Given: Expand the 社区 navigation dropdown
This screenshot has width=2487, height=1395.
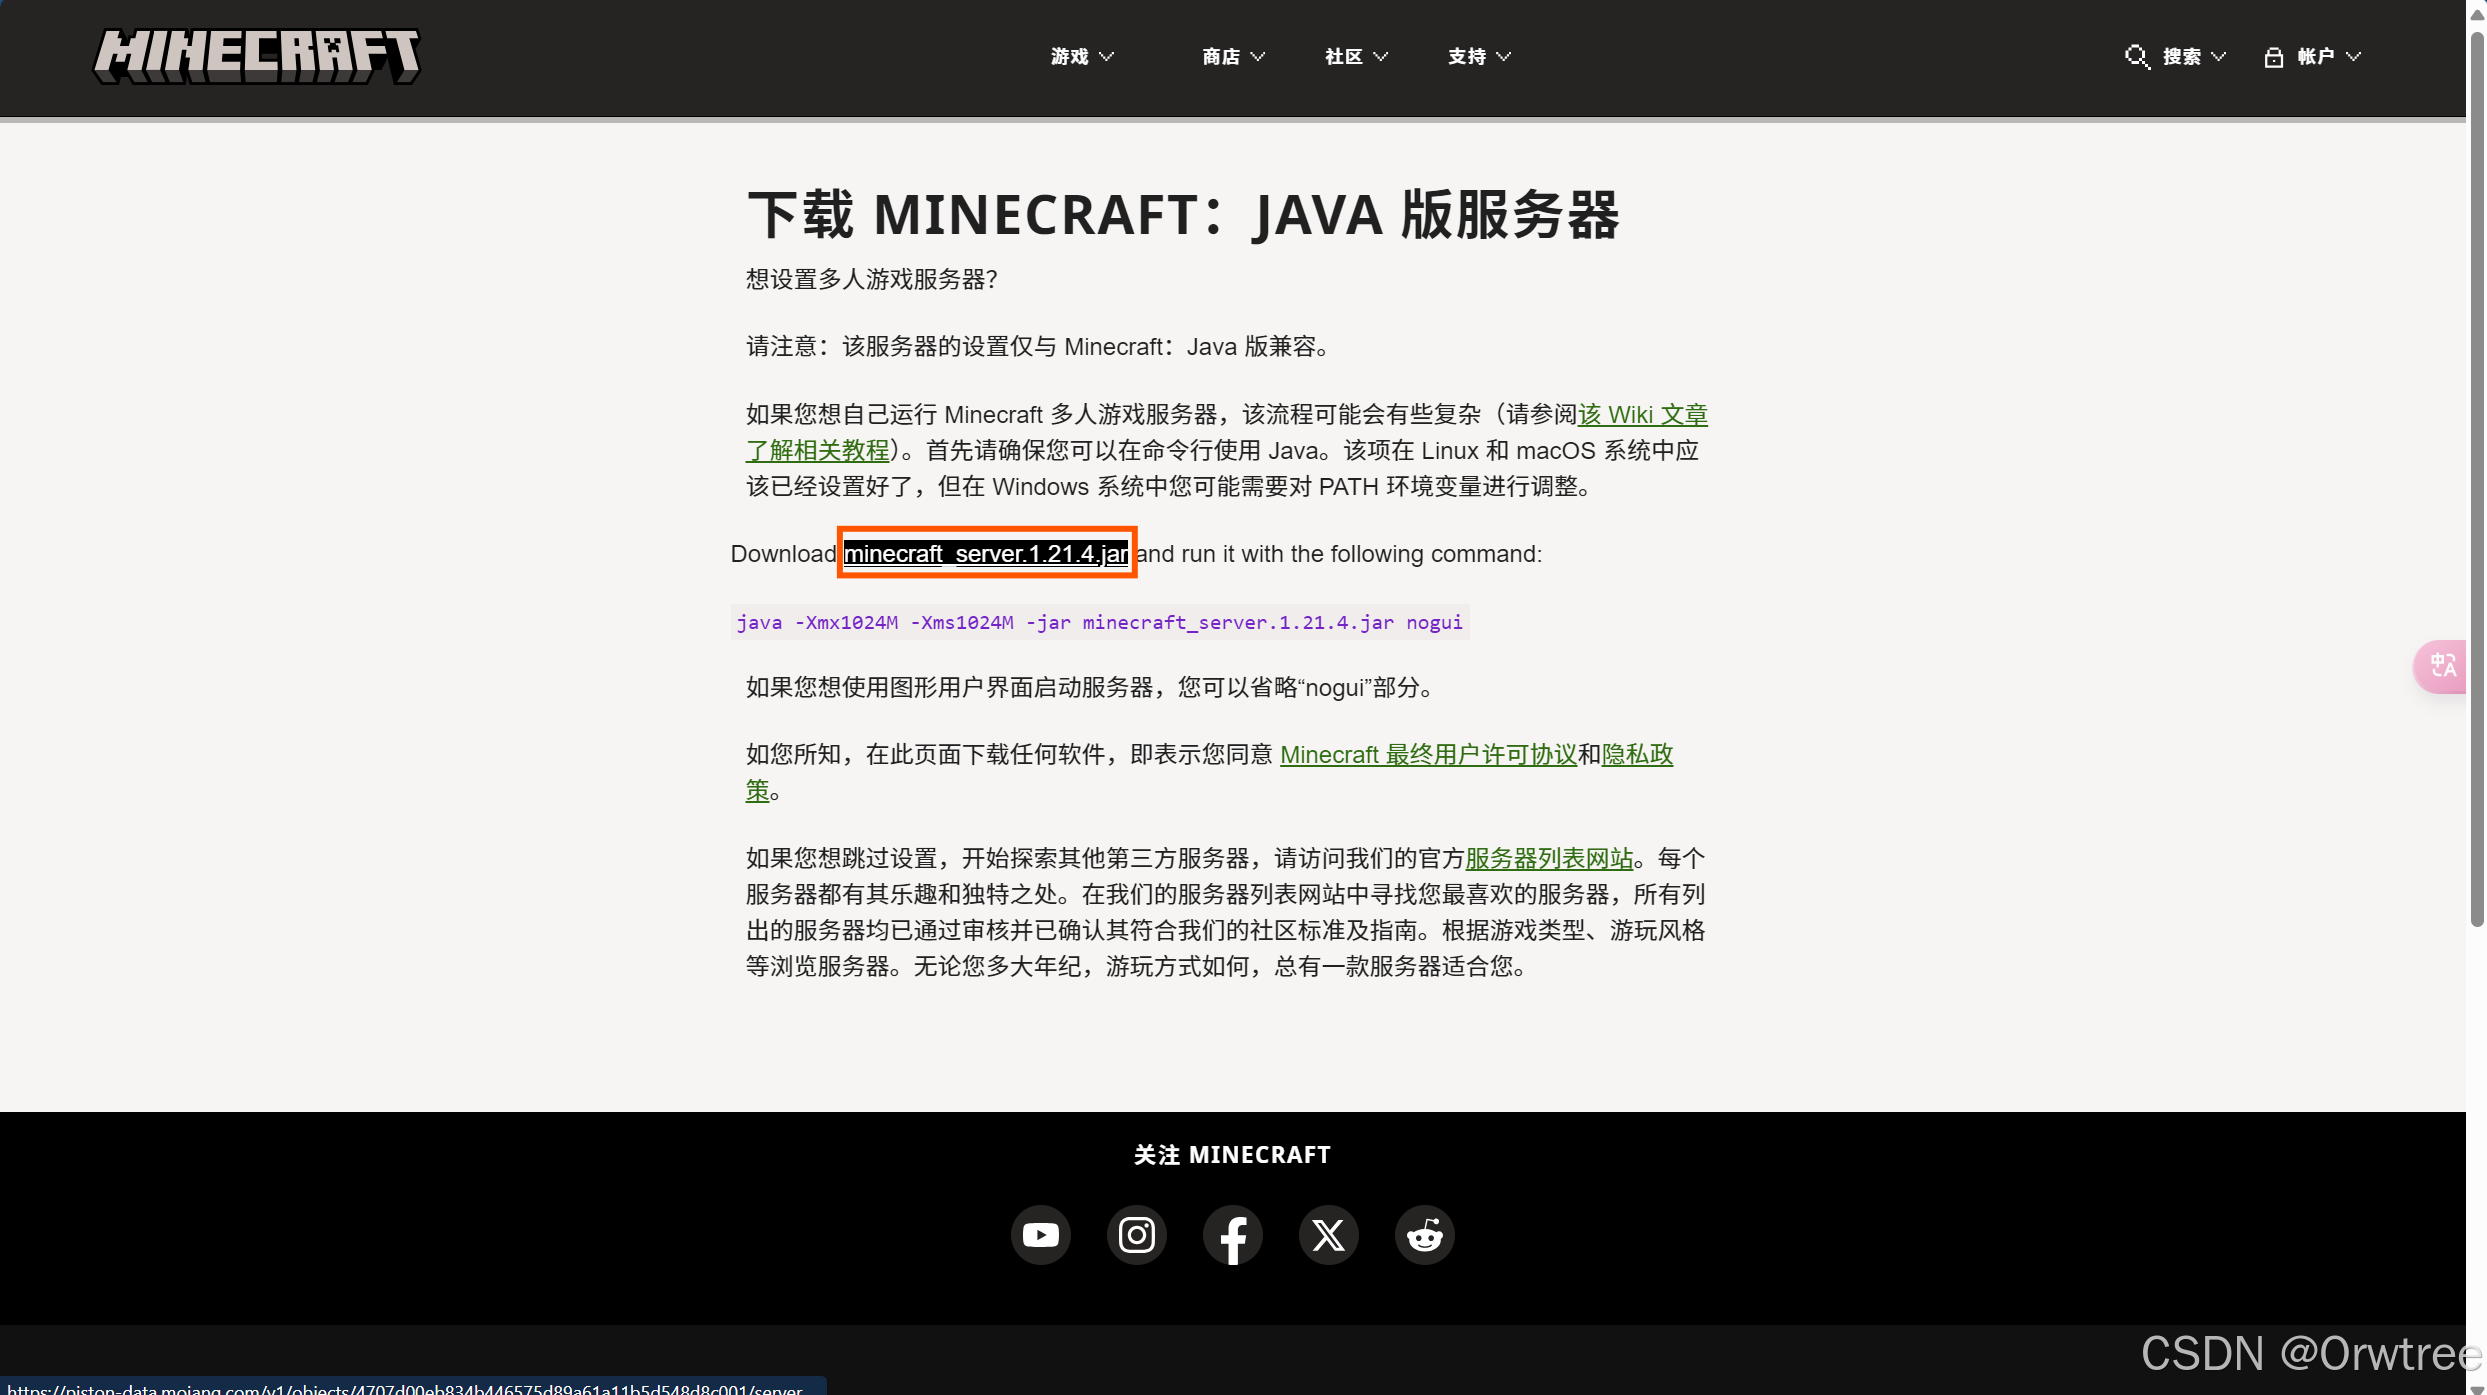Looking at the screenshot, I should pos(1356,57).
